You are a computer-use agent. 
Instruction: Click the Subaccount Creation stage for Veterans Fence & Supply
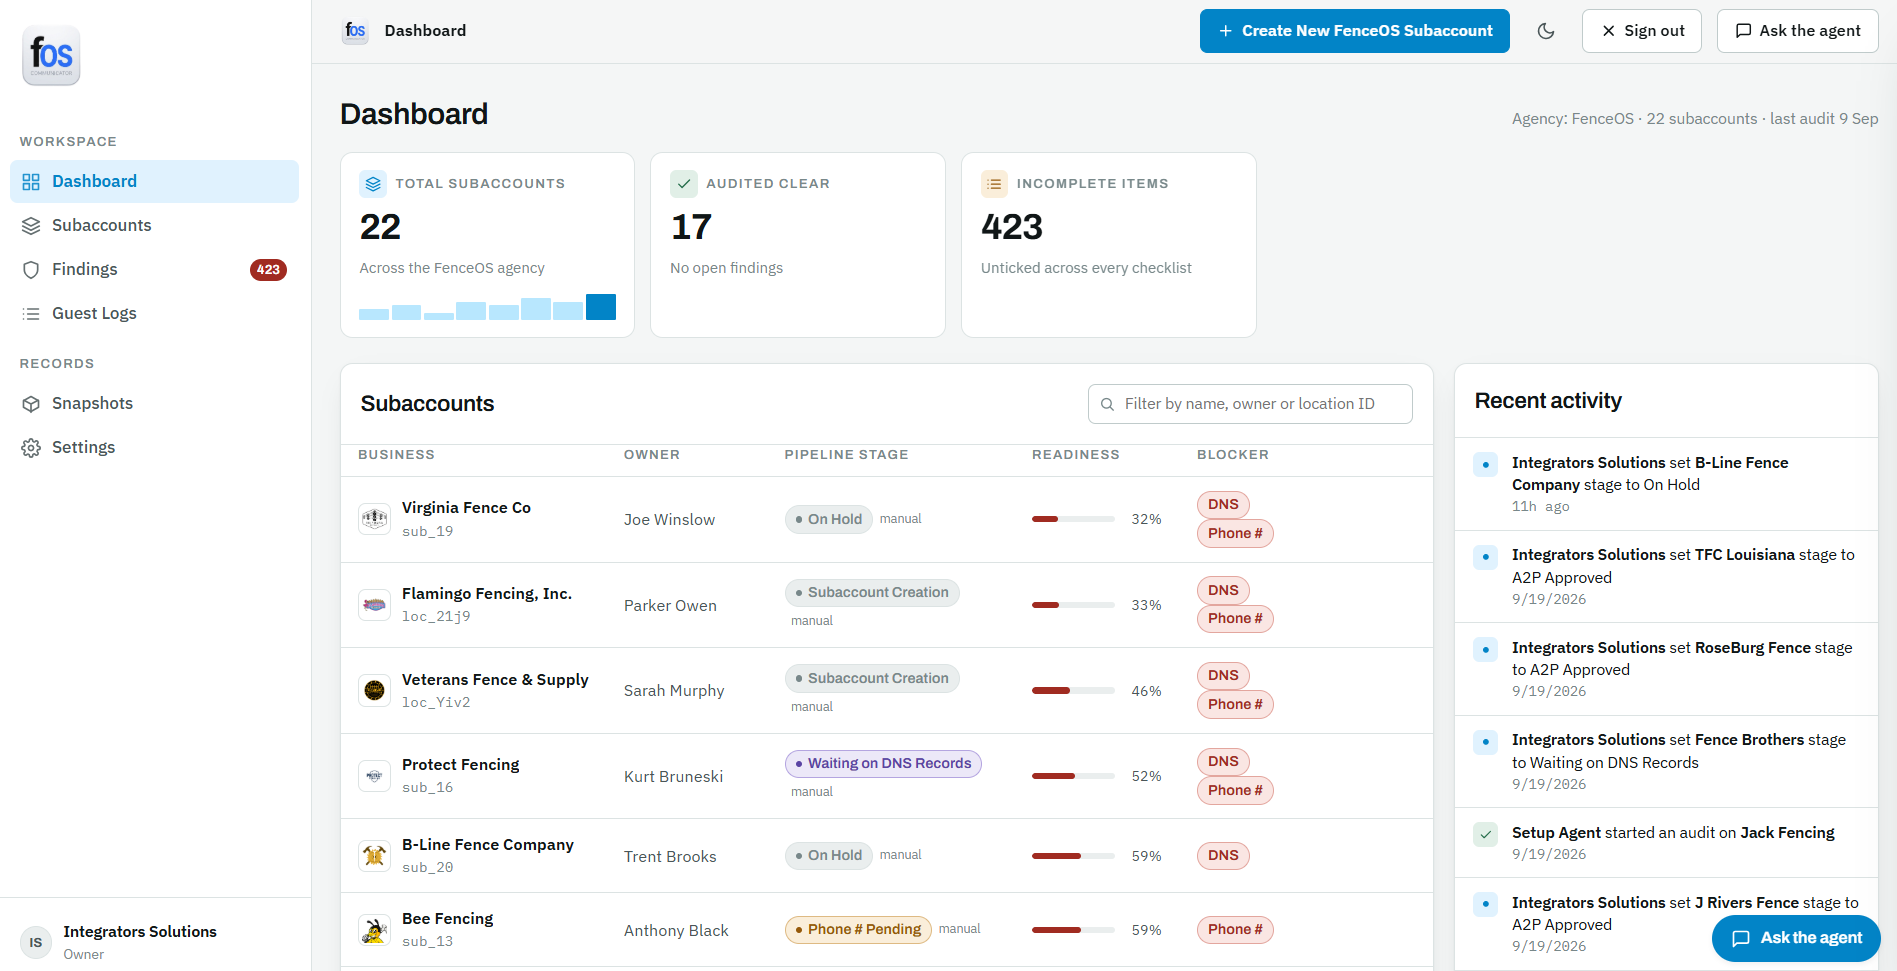872,678
